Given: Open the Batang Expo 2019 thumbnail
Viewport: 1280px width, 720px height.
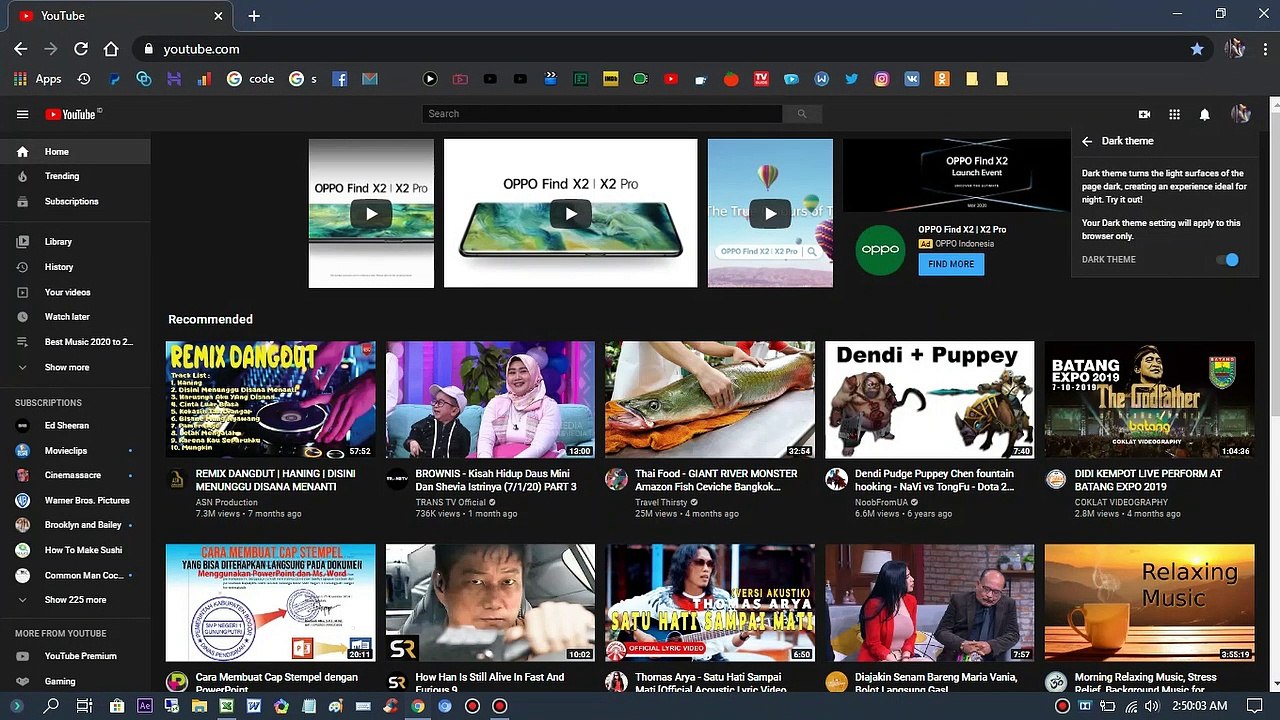Looking at the screenshot, I should pos(1149,400).
